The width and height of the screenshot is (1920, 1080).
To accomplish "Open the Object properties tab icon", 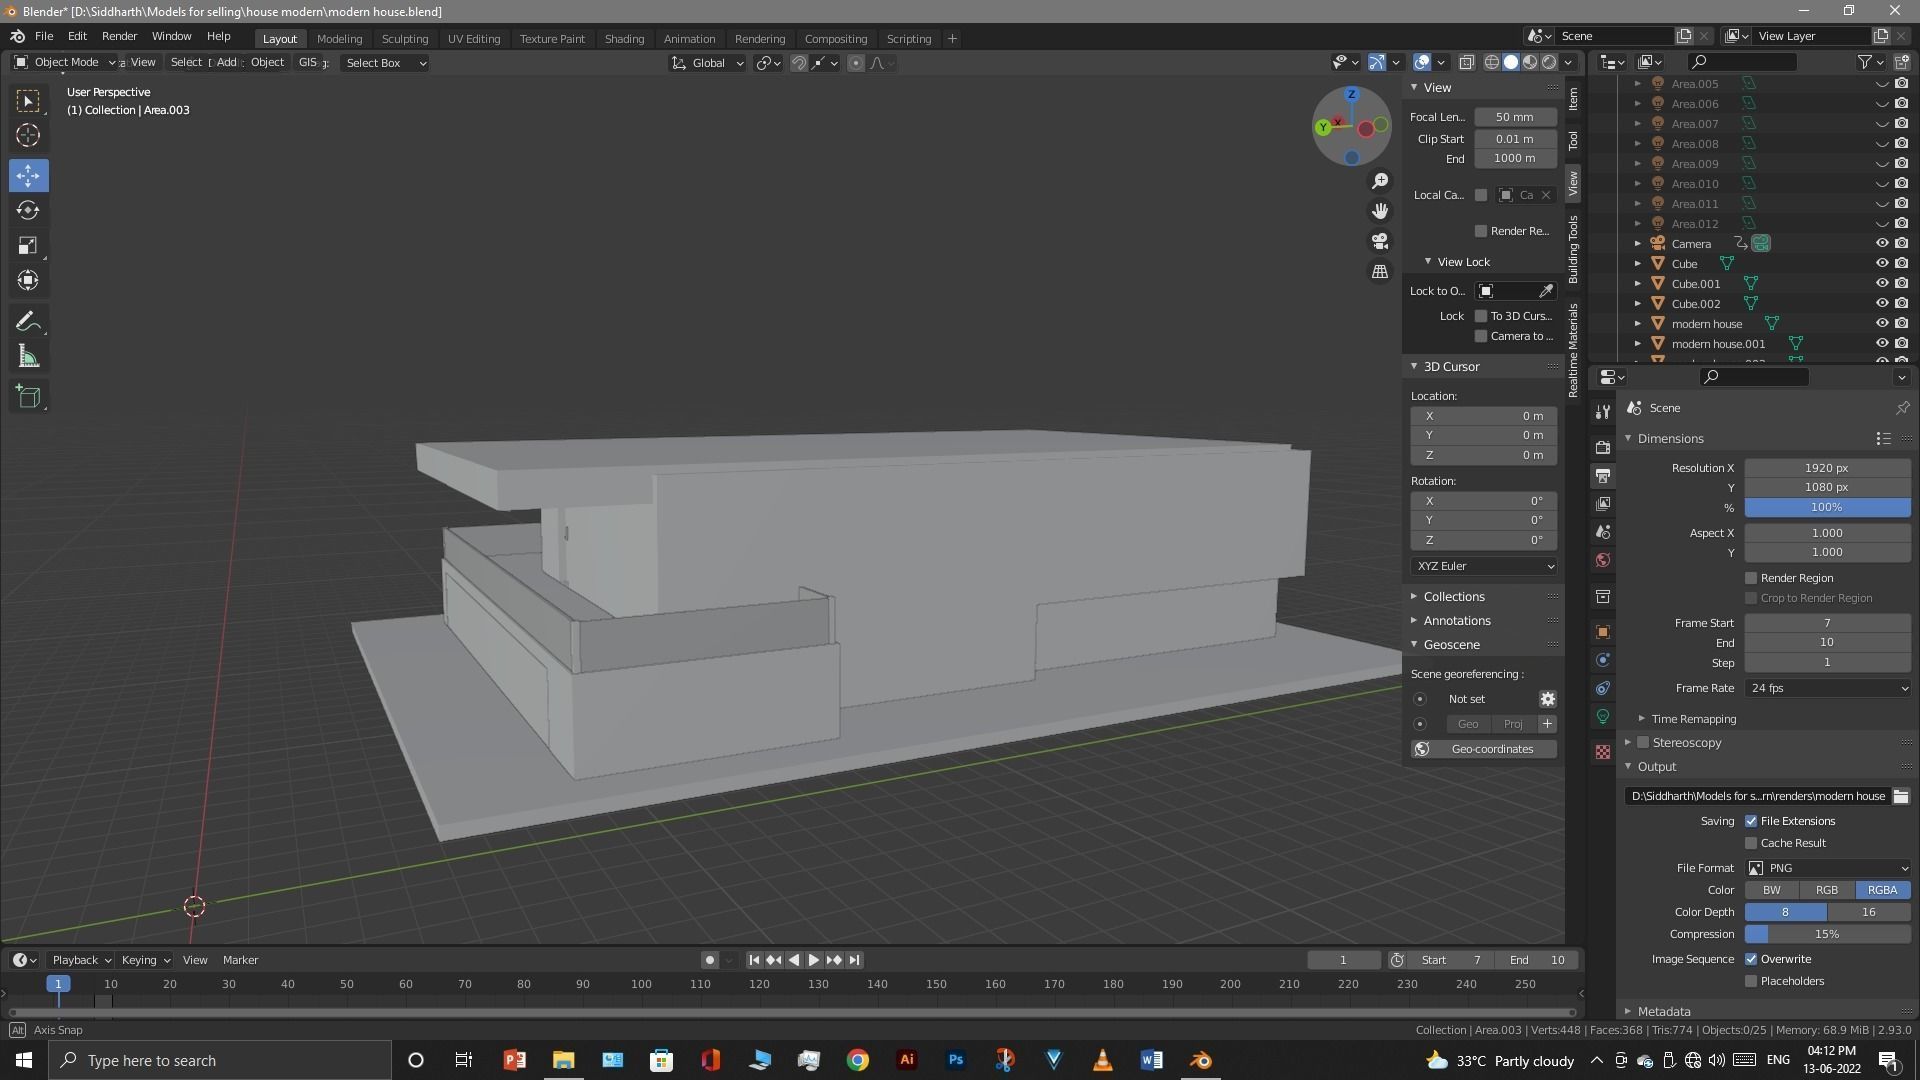I will (1603, 632).
